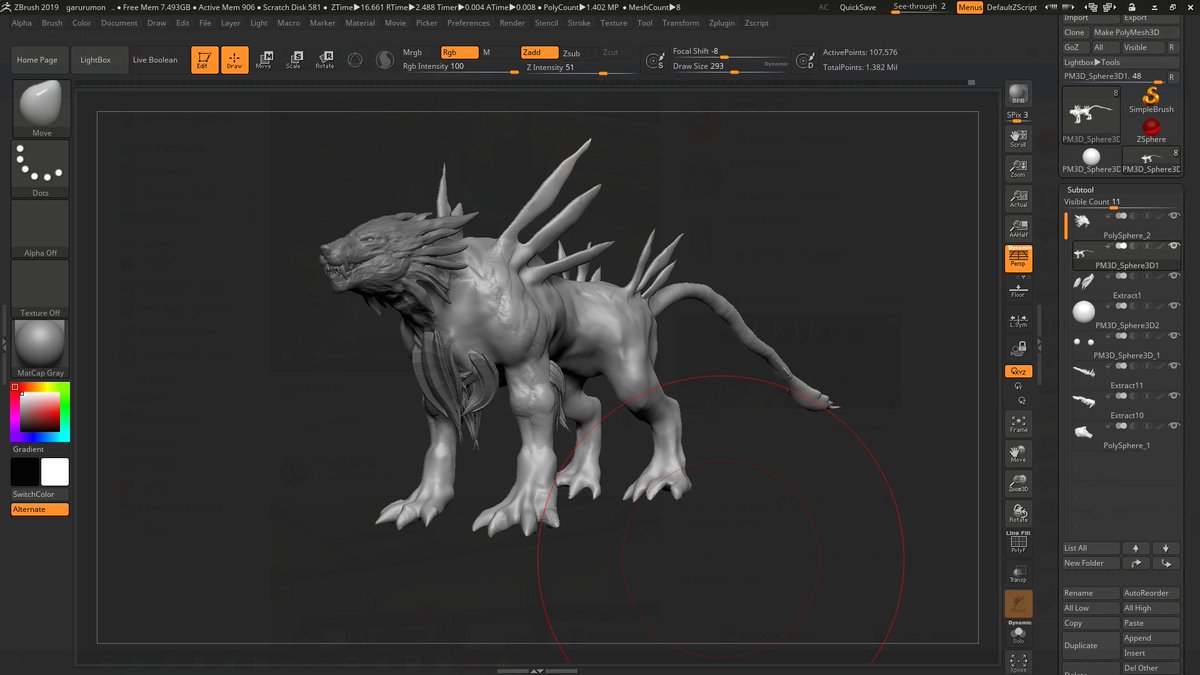Toggle the Ghost transparency button
1200x675 pixels.
coord(1018,604)
